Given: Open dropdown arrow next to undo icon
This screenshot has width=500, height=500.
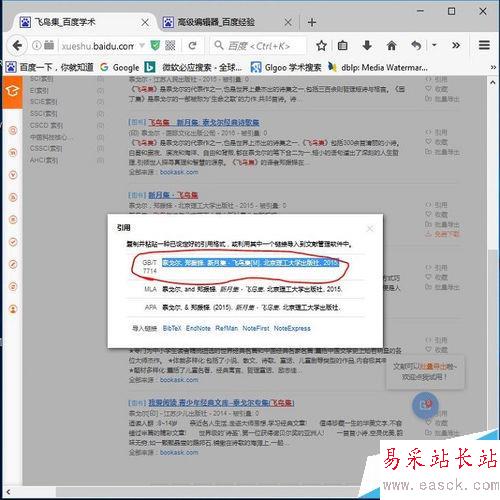Looking at the screenshot, I should click(x=434, y=45).
